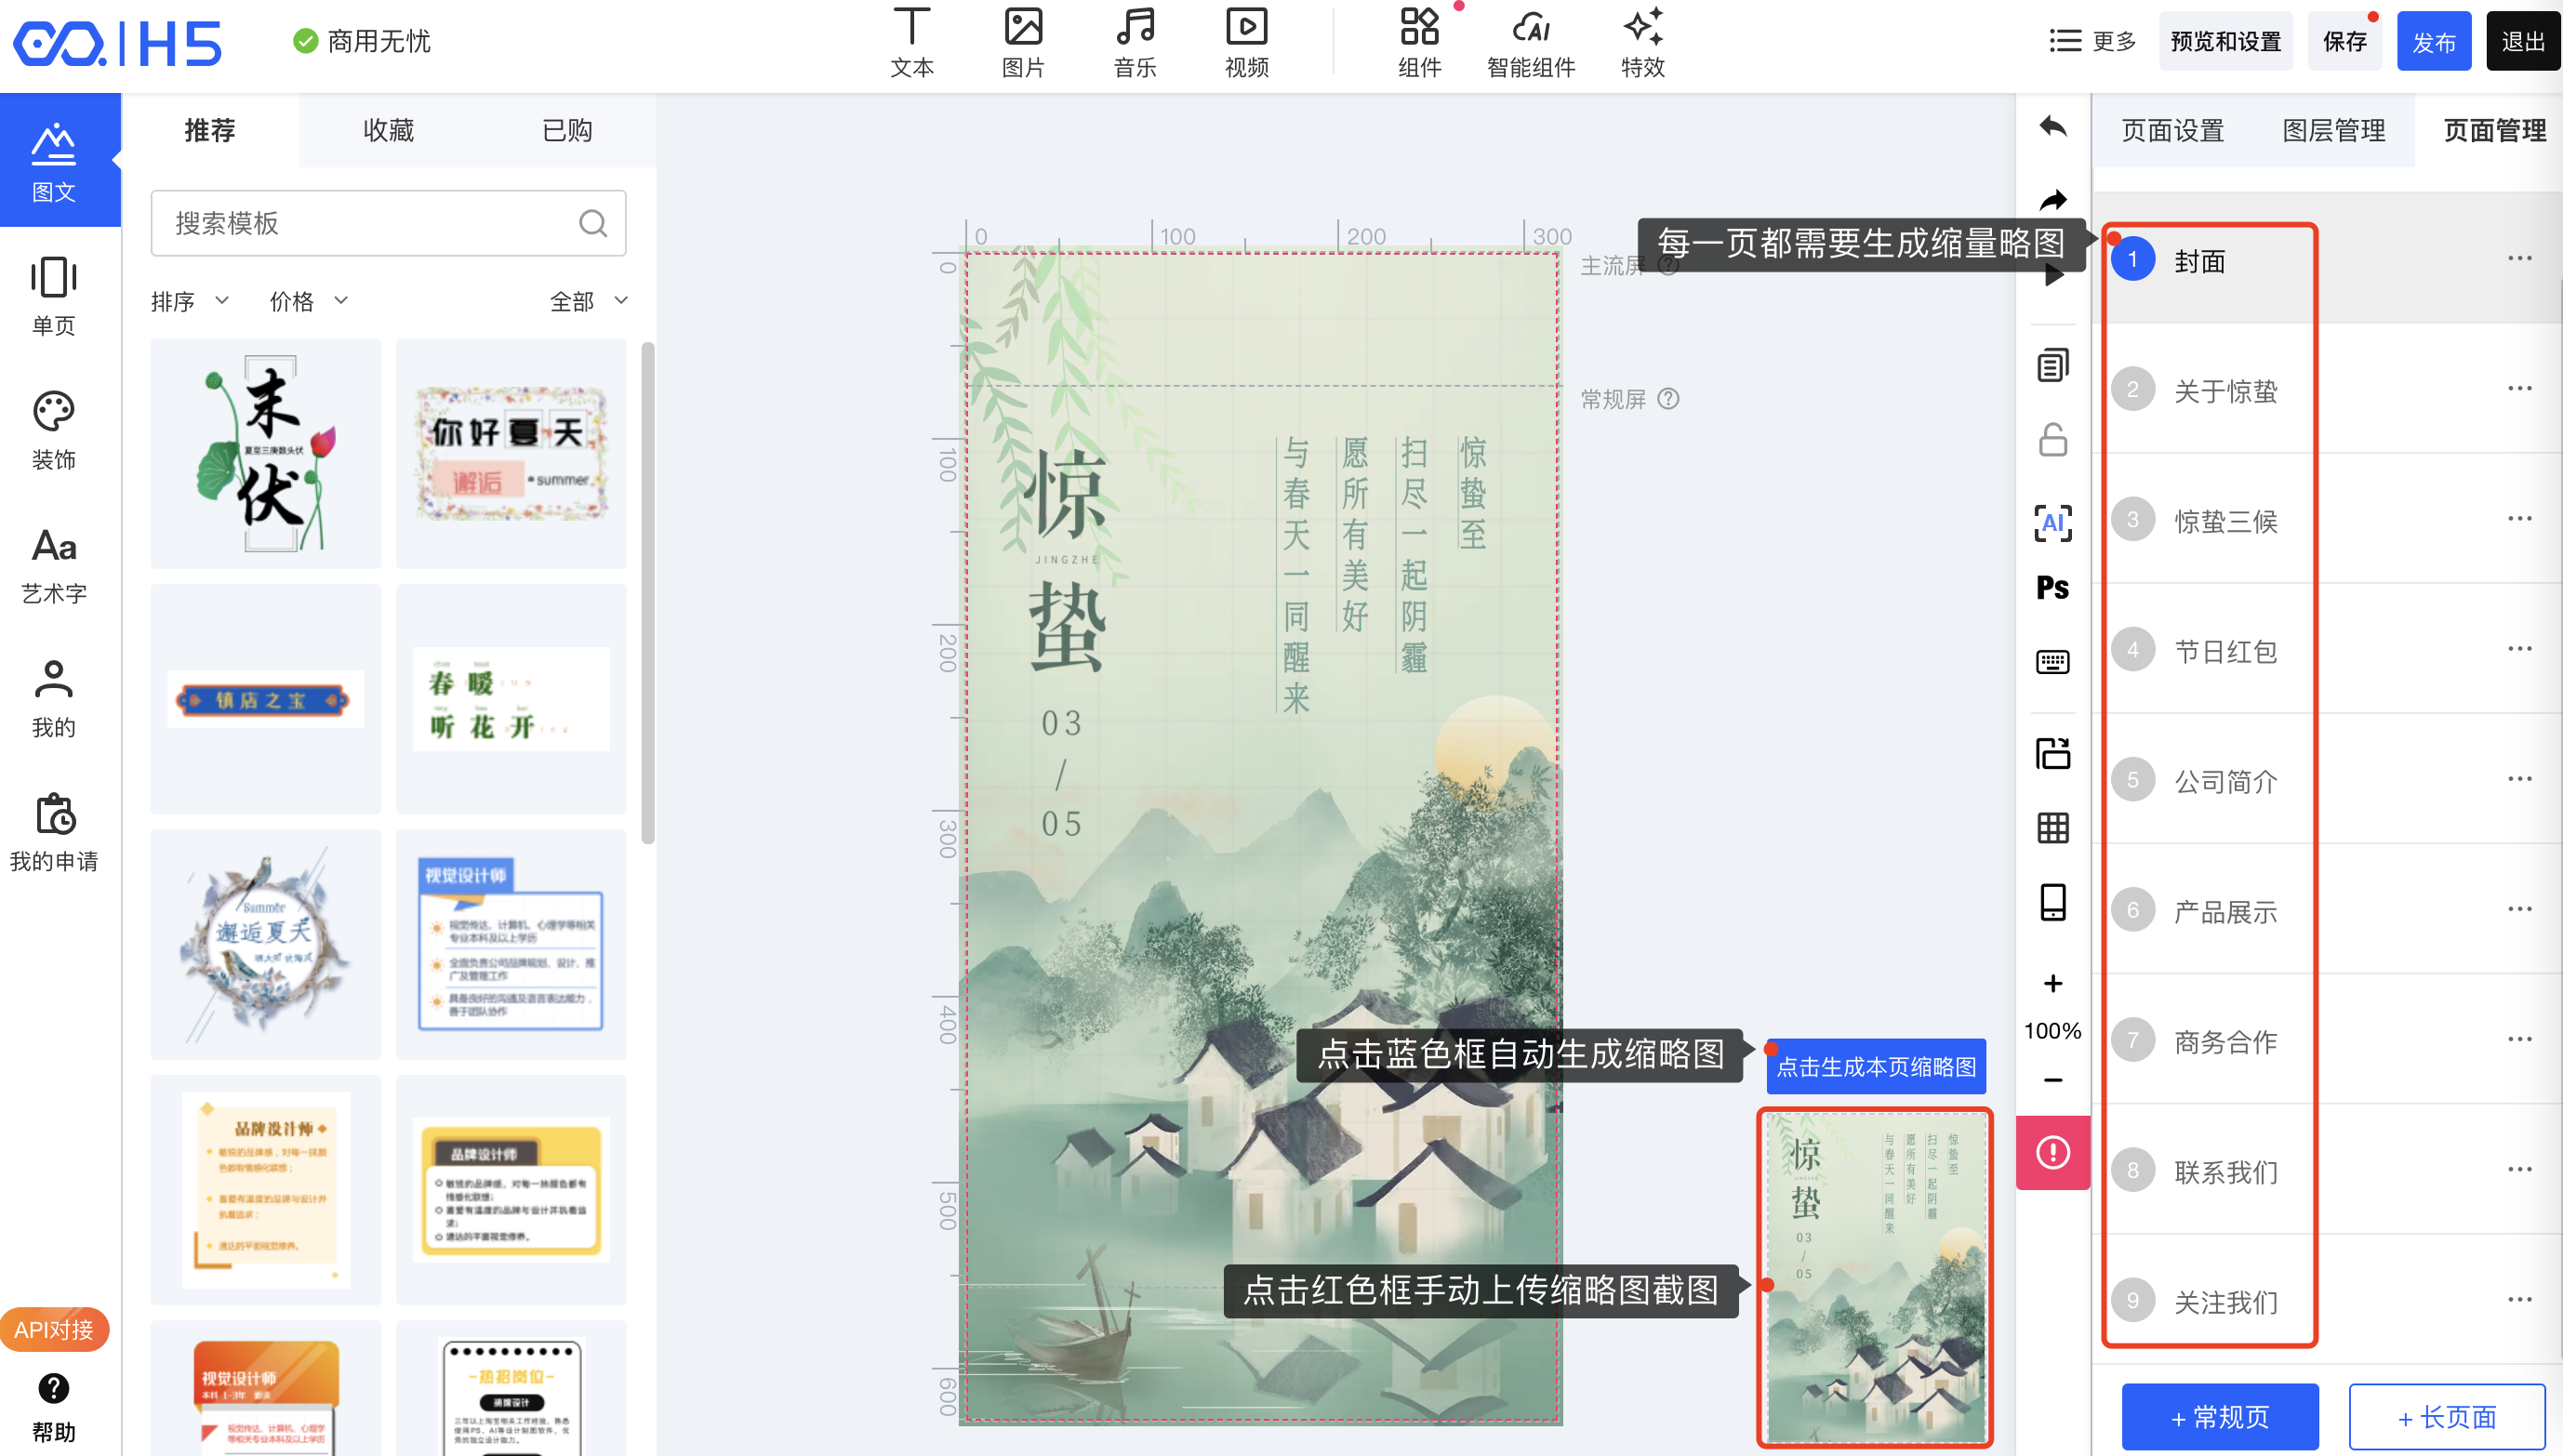Zoom in with the plus icon
The height and width of the screenshot is (1456, 2563).
(x=2053, y=984)
